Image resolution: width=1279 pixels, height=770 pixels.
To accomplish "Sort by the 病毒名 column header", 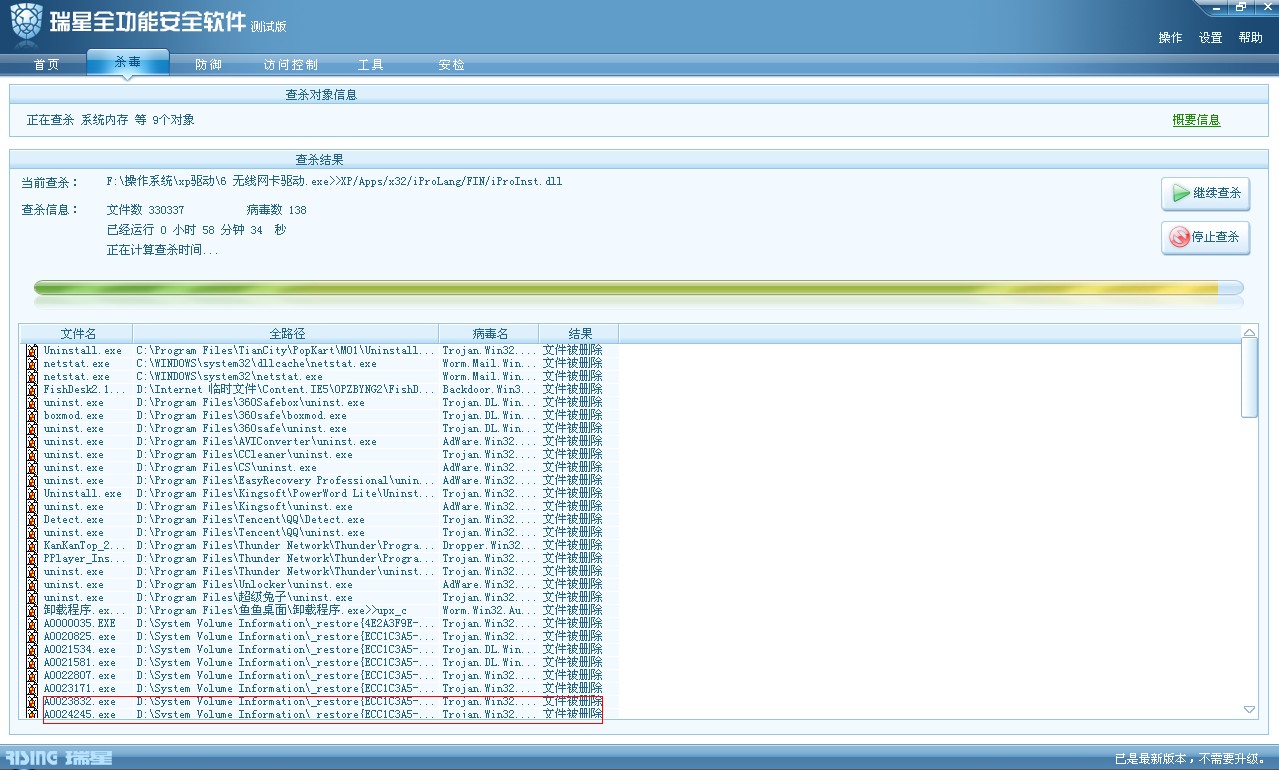I will coord(489,334).
